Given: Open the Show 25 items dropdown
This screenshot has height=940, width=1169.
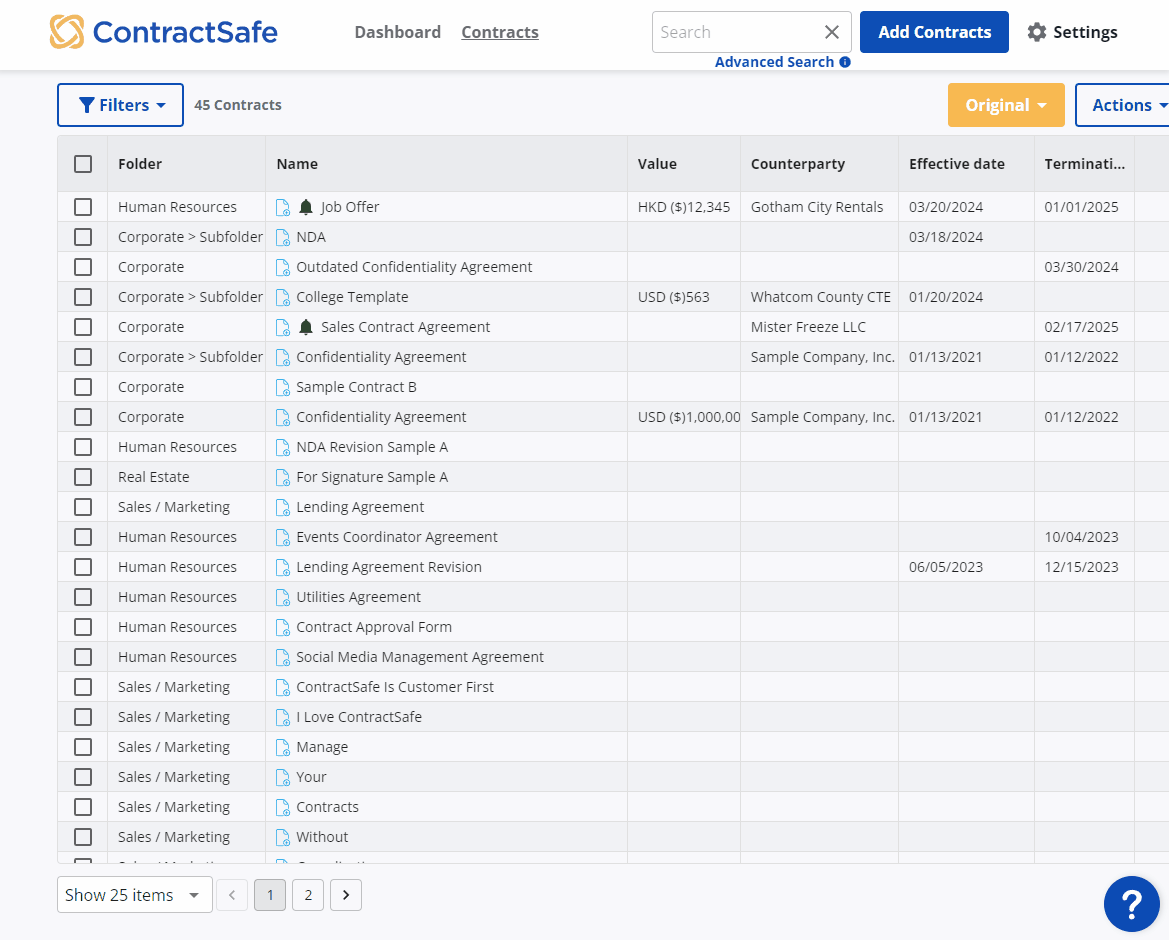Looking at the screenshot, I should coord(134,895).
